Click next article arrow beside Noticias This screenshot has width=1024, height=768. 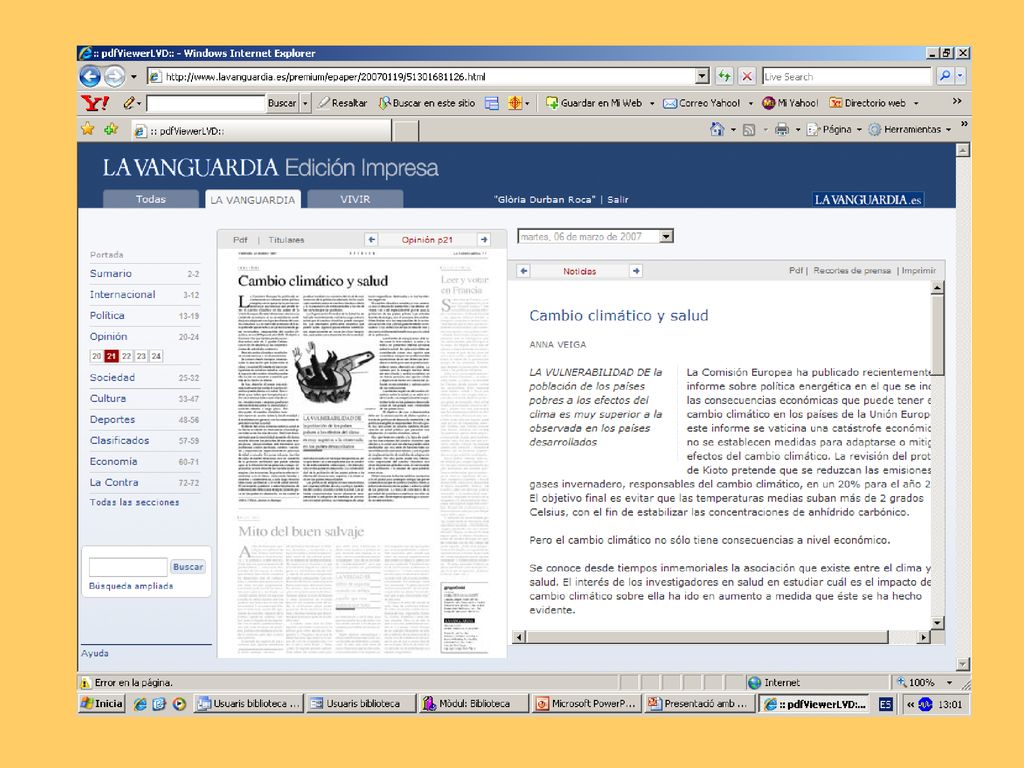(636, 270)
